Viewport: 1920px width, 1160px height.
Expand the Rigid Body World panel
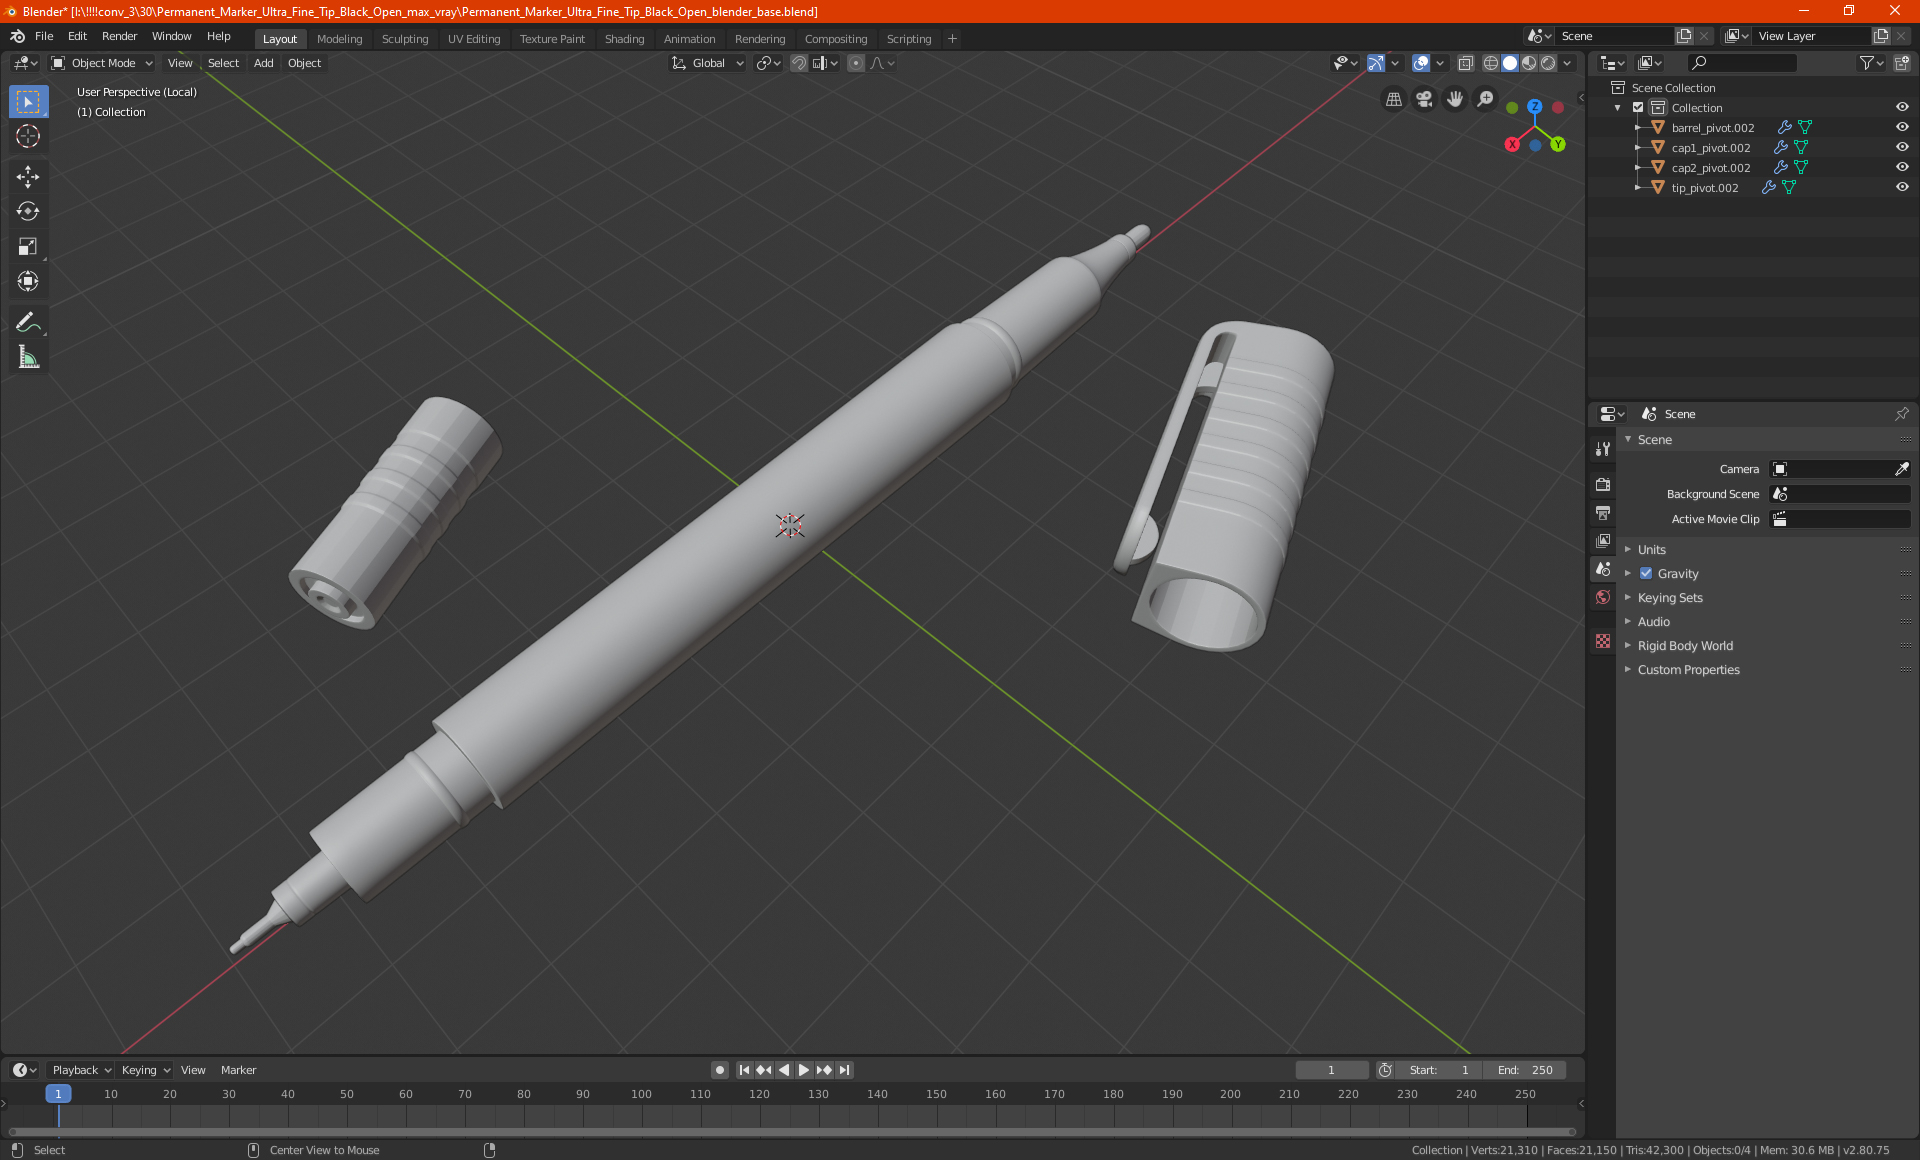pos(1685,646)
